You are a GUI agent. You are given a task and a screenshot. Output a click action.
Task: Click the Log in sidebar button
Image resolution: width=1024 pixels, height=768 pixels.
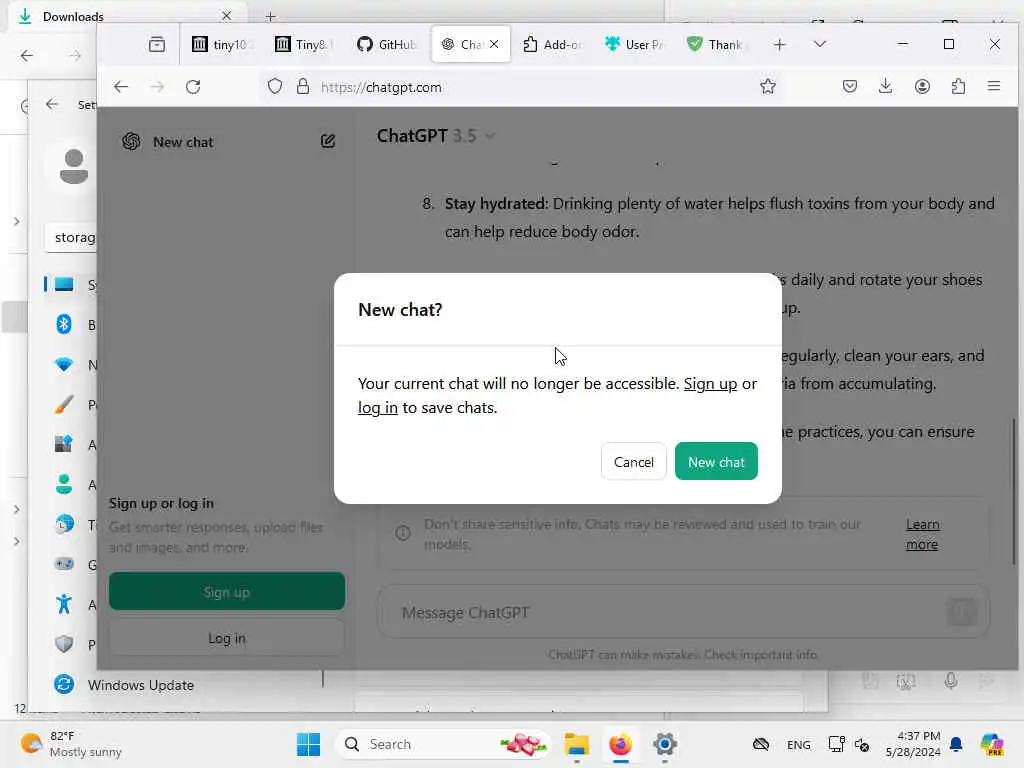coord(227,638)
